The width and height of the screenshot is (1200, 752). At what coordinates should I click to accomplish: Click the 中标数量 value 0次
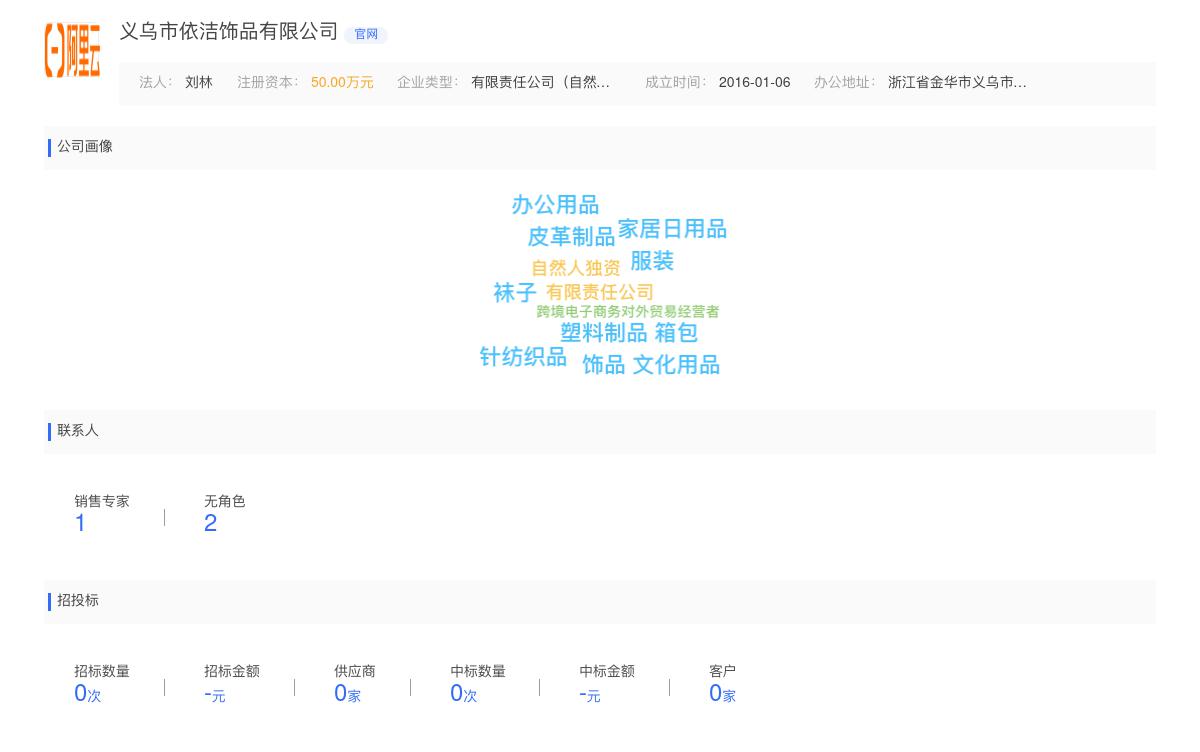[x=463, y=693]
